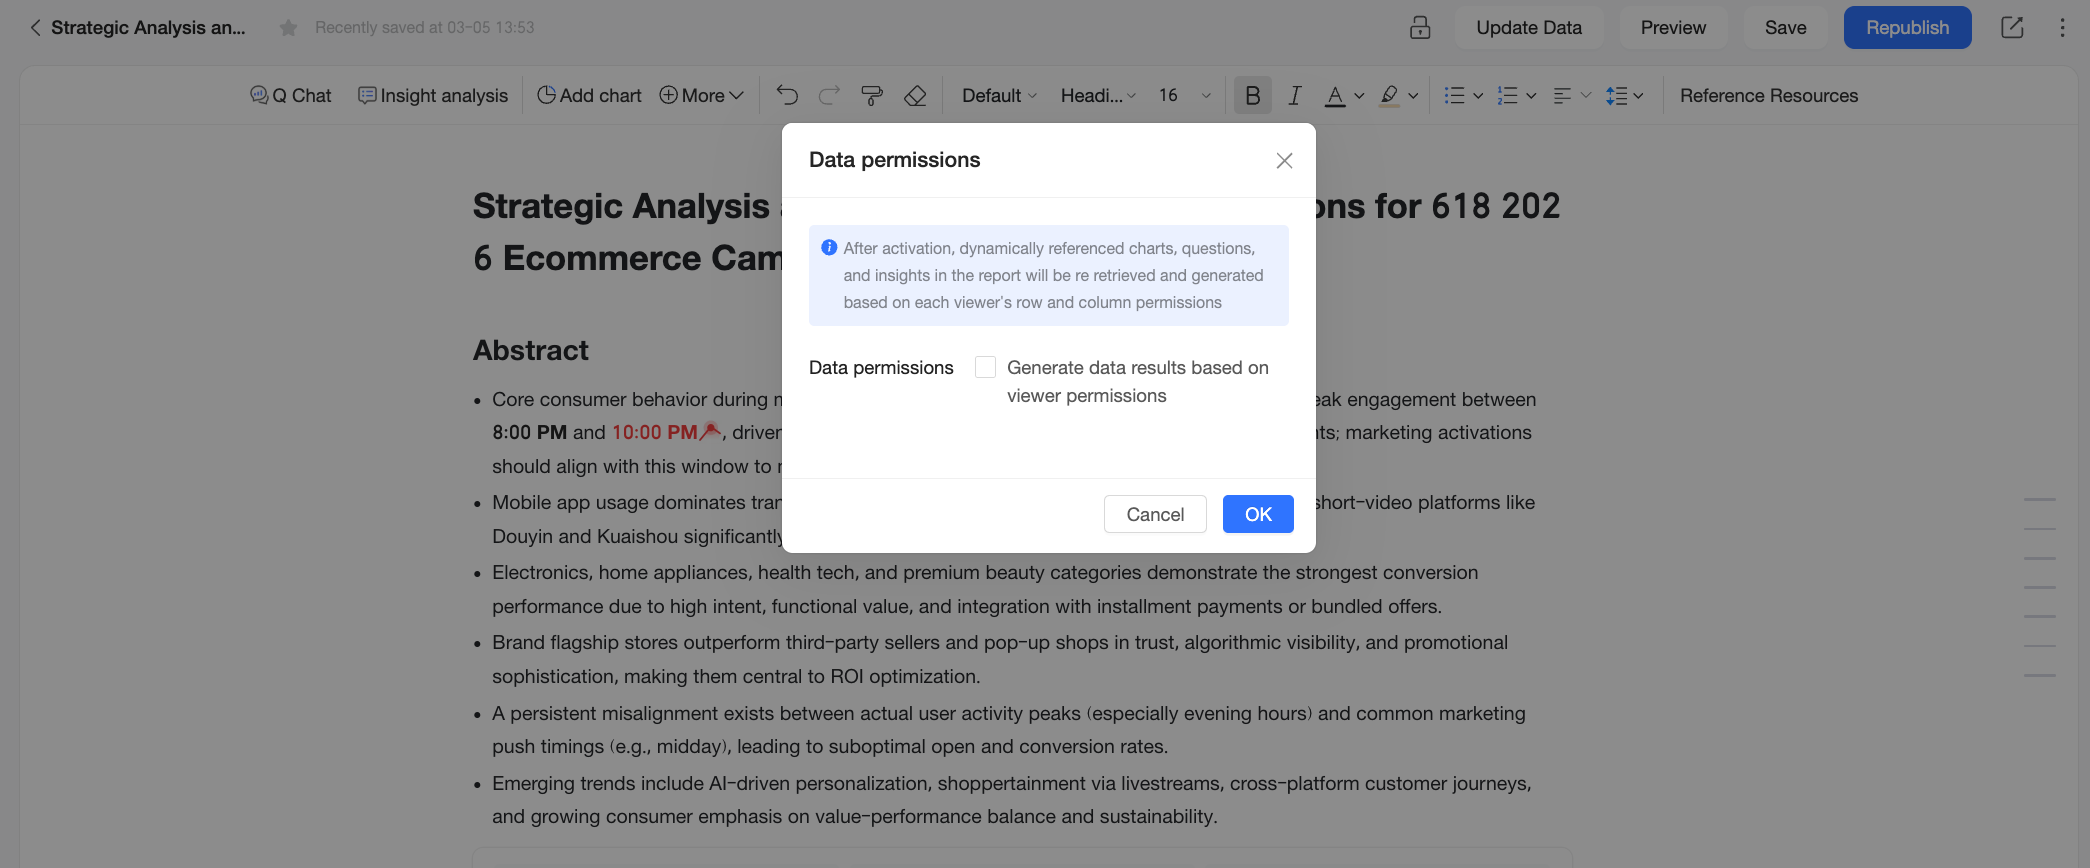2090x868 pixels.
Task: Toggle italic formatting
Action: click(1295, 95)
